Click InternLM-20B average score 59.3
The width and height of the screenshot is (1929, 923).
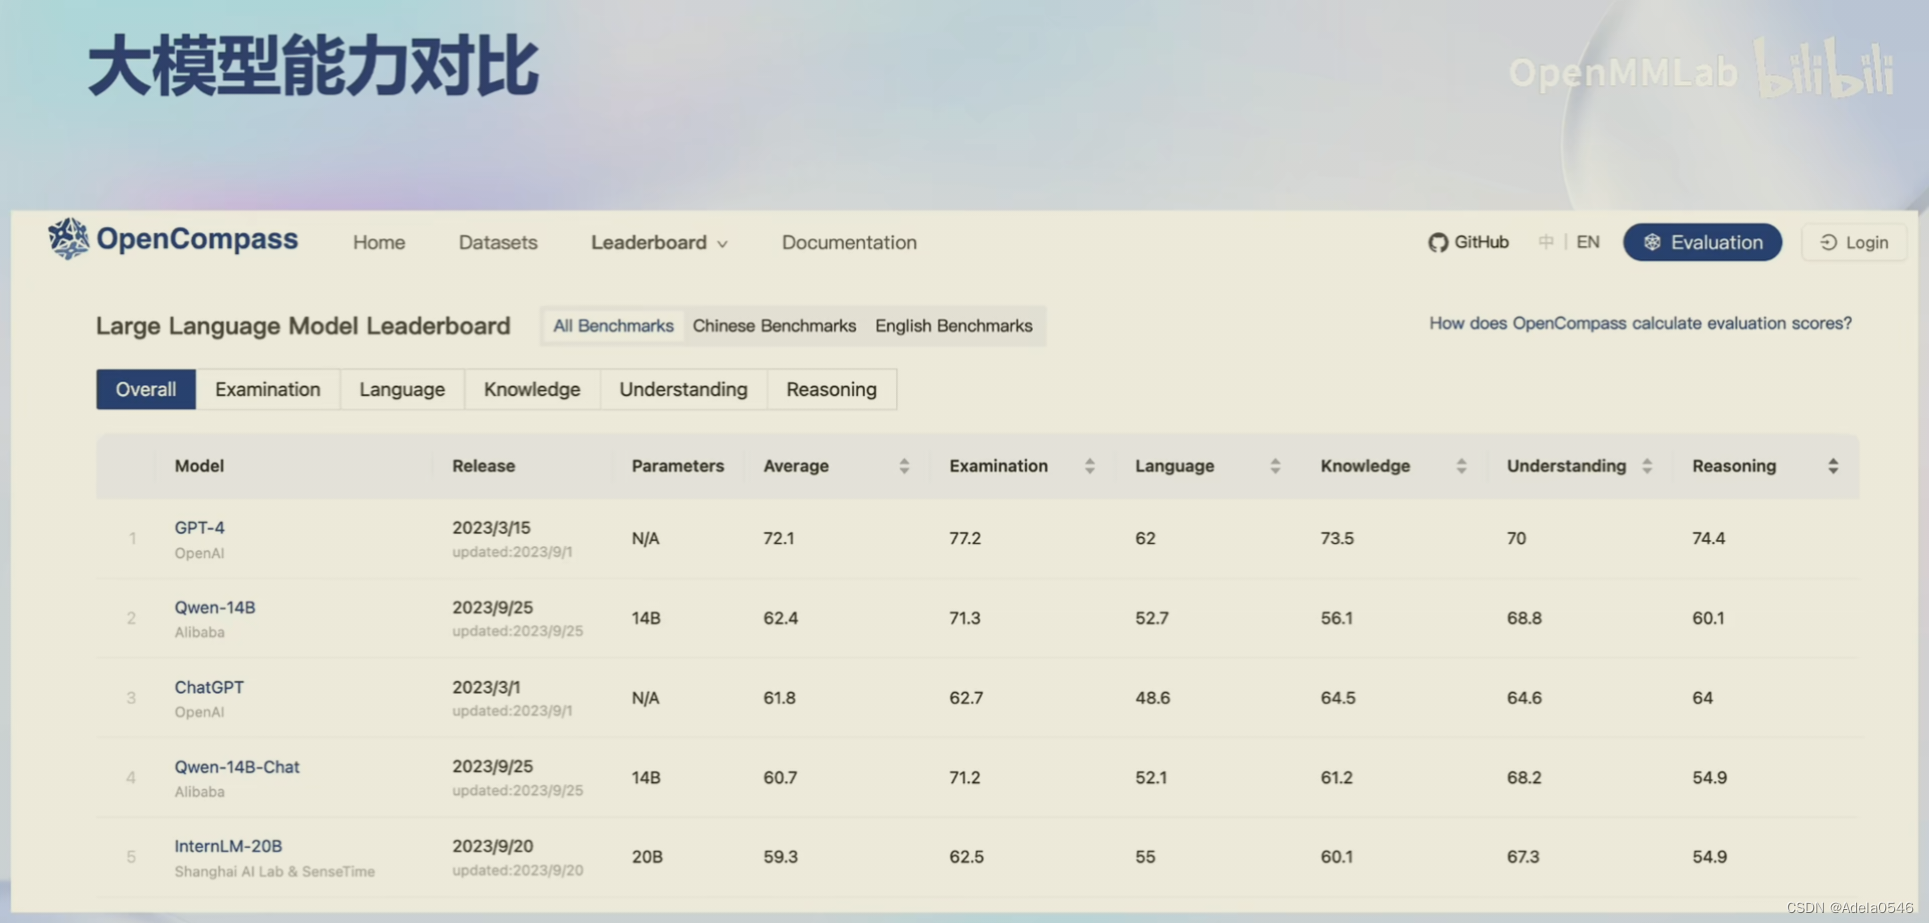click(780, 857)
